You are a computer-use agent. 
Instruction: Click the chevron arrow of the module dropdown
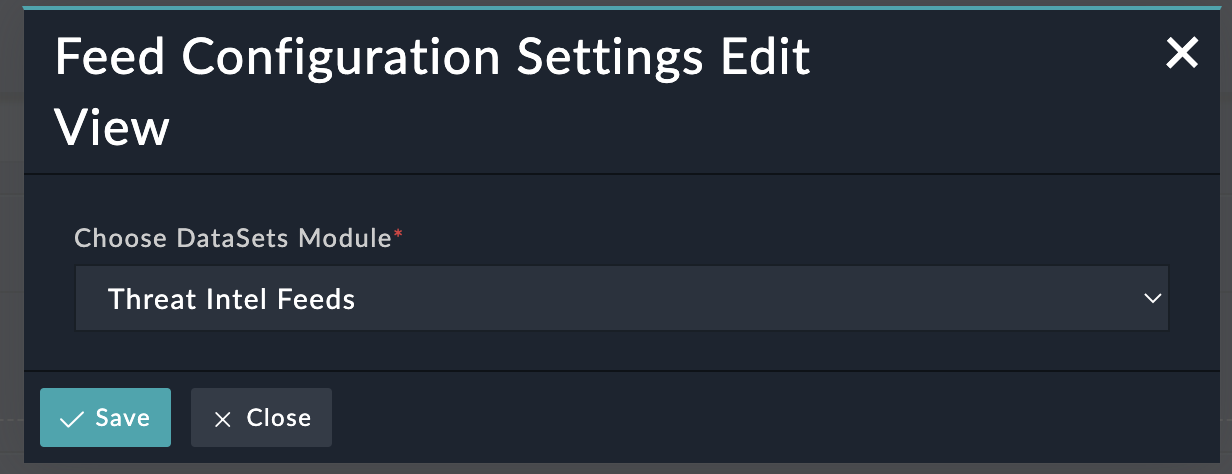coord(1152,298)
